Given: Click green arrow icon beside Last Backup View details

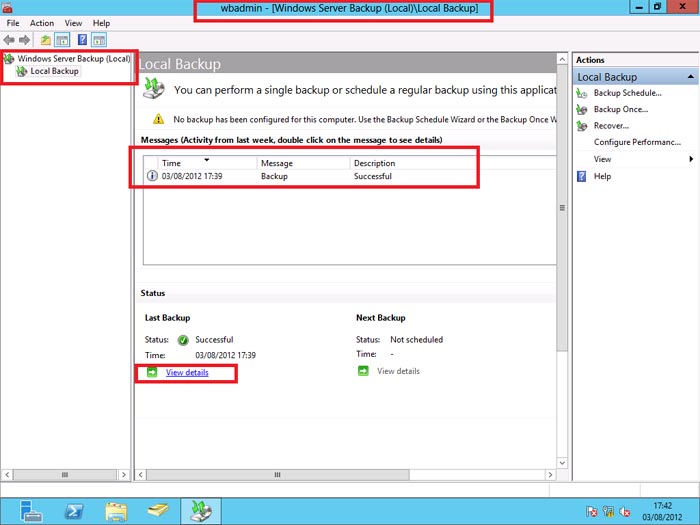Looking at the screenshot, I should pos(152,372).
